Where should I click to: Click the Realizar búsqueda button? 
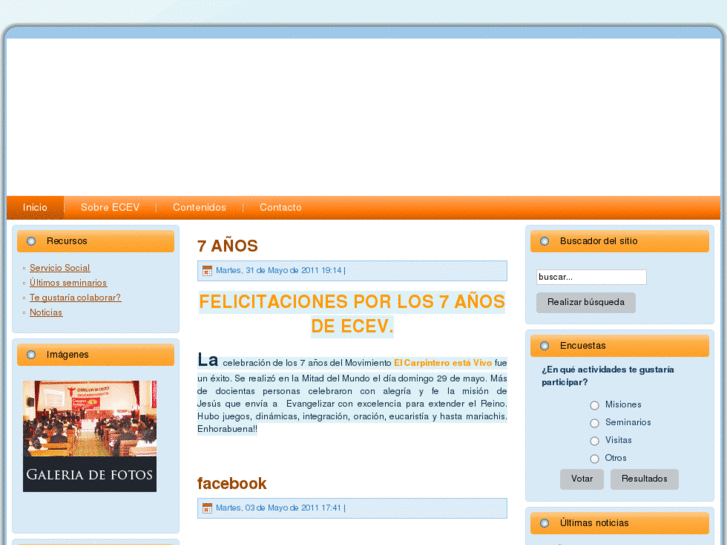[x=586, y=302]
